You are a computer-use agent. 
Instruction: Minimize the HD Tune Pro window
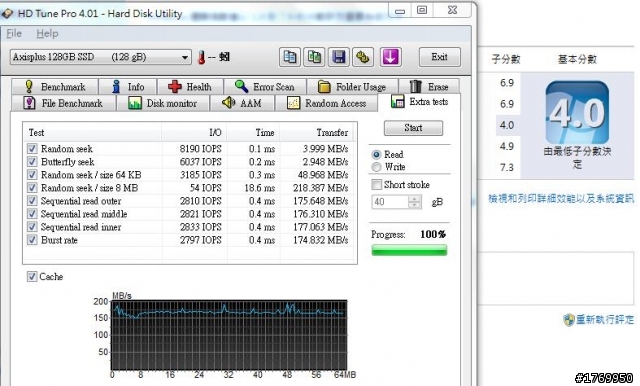pos(400,10)
